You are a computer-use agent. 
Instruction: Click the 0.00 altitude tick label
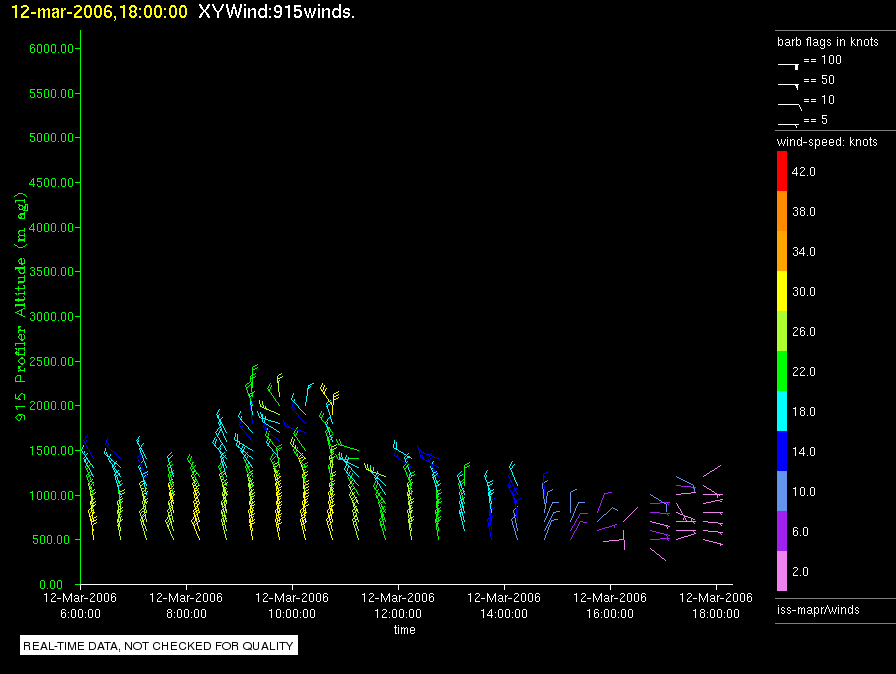[x=51, y=584]
